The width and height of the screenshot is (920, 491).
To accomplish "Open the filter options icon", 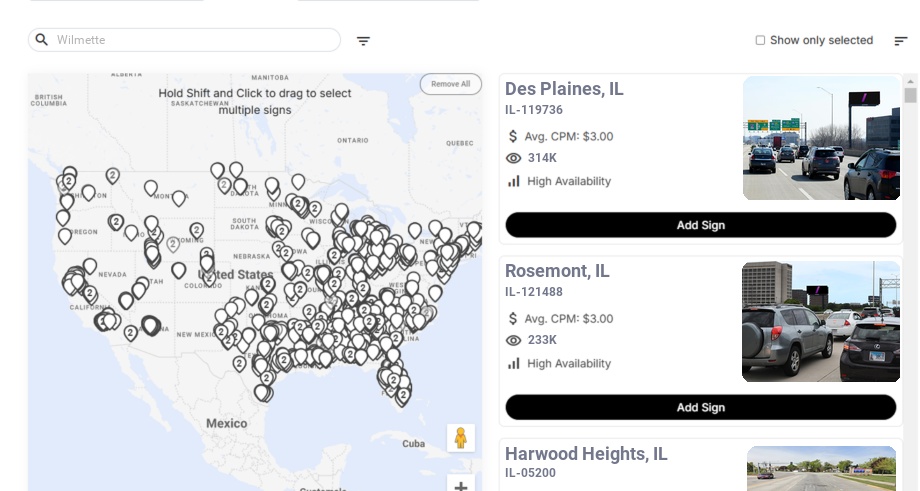I will [x=363, y=41].
